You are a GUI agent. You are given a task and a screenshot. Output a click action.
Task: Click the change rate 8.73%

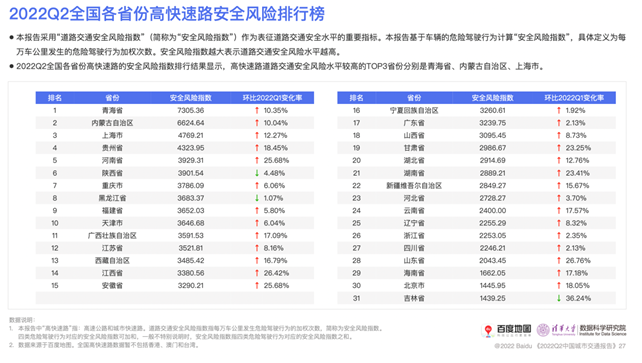click(576, 135)
